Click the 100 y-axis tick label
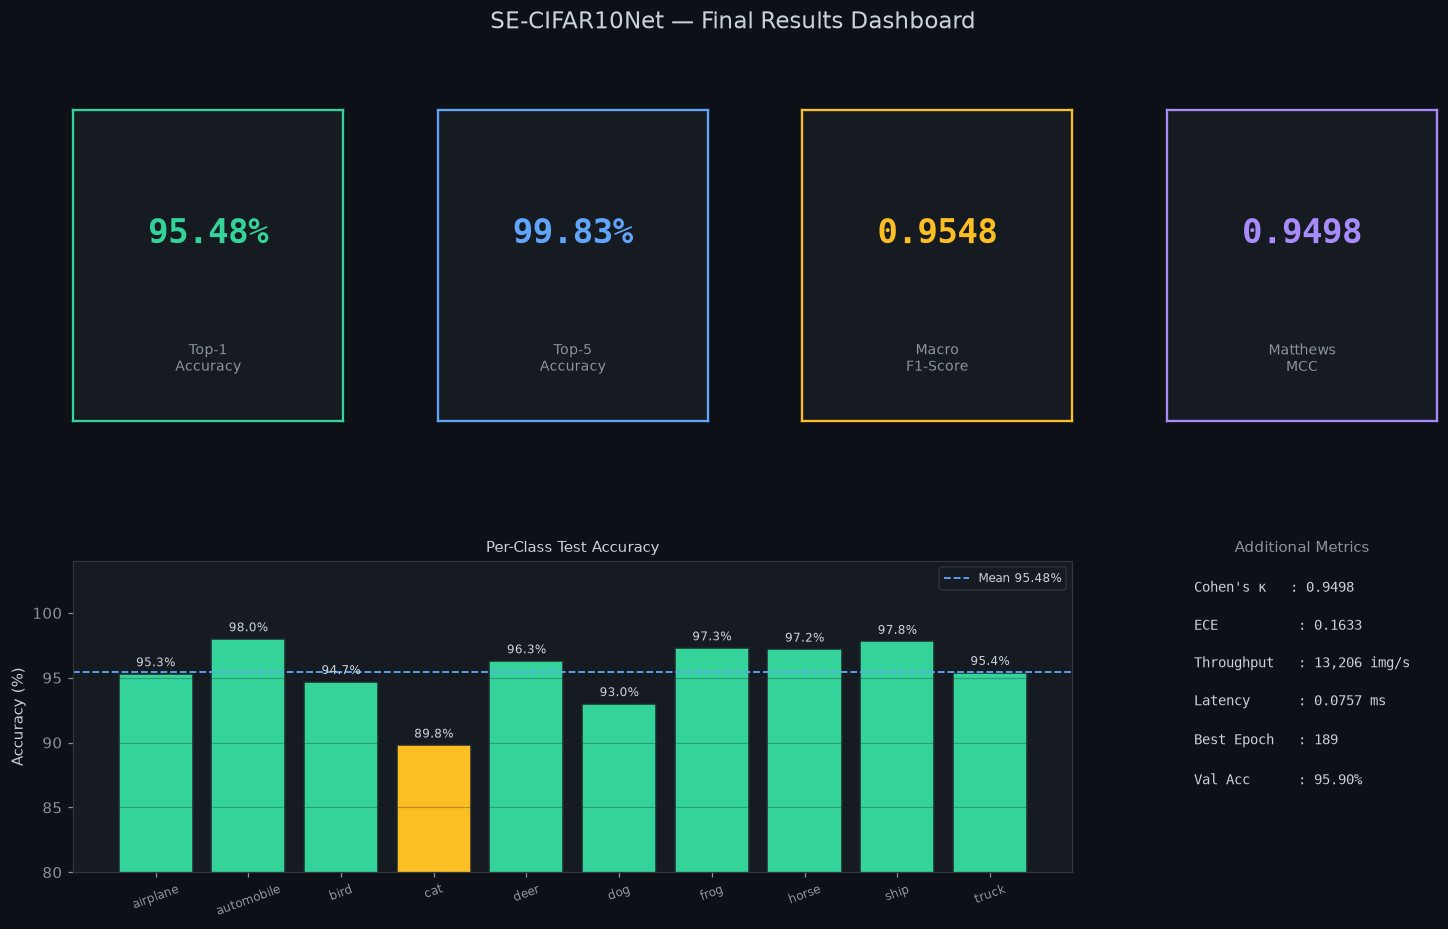 (47, 614)
